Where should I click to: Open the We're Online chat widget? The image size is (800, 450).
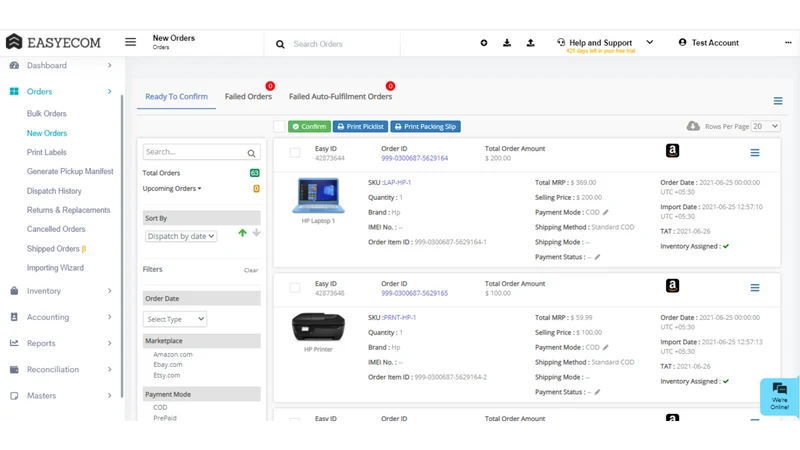779,396
